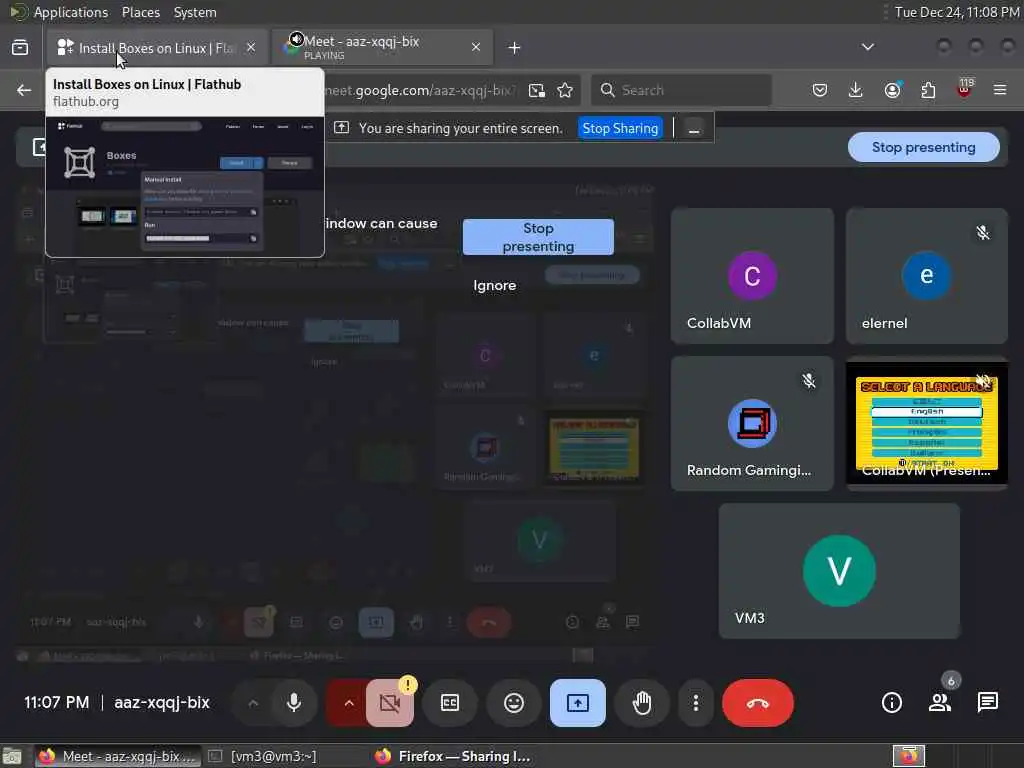Screen dimensions: 1024x768
Task: Show the people participants panel
Action: tap(939, 703)
